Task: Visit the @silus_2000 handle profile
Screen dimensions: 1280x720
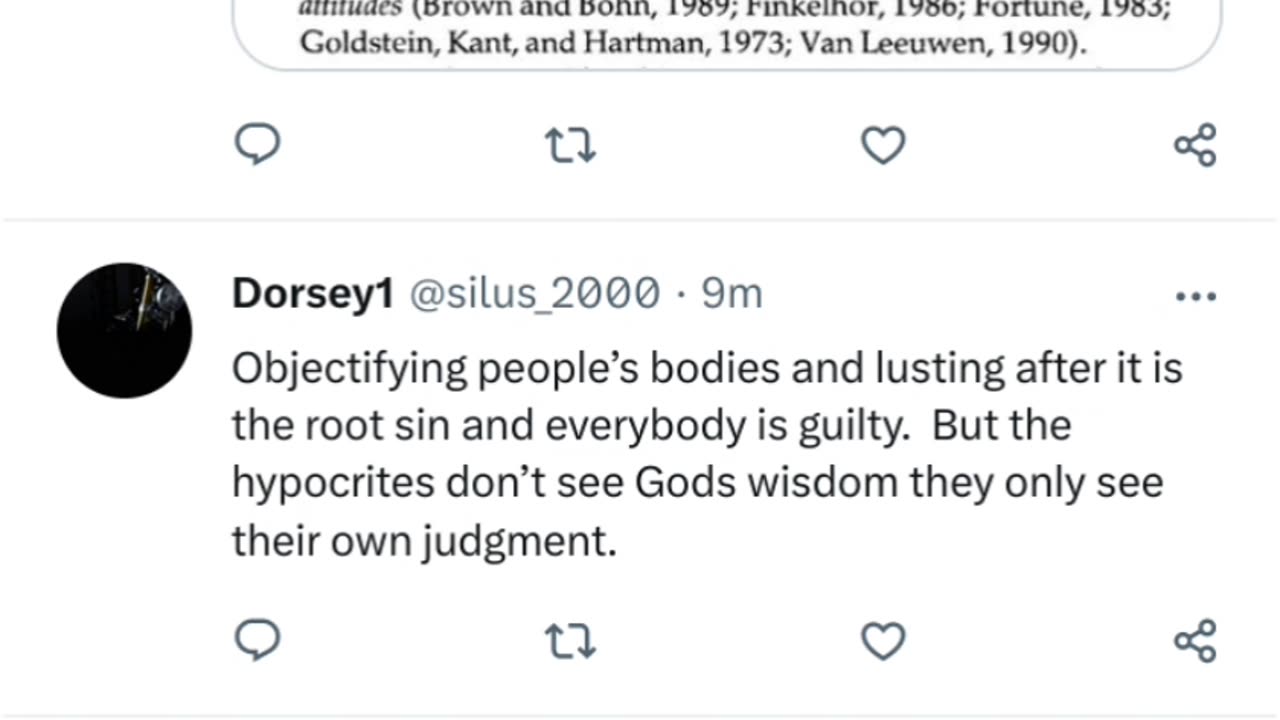Action: [x=535, y=294]
